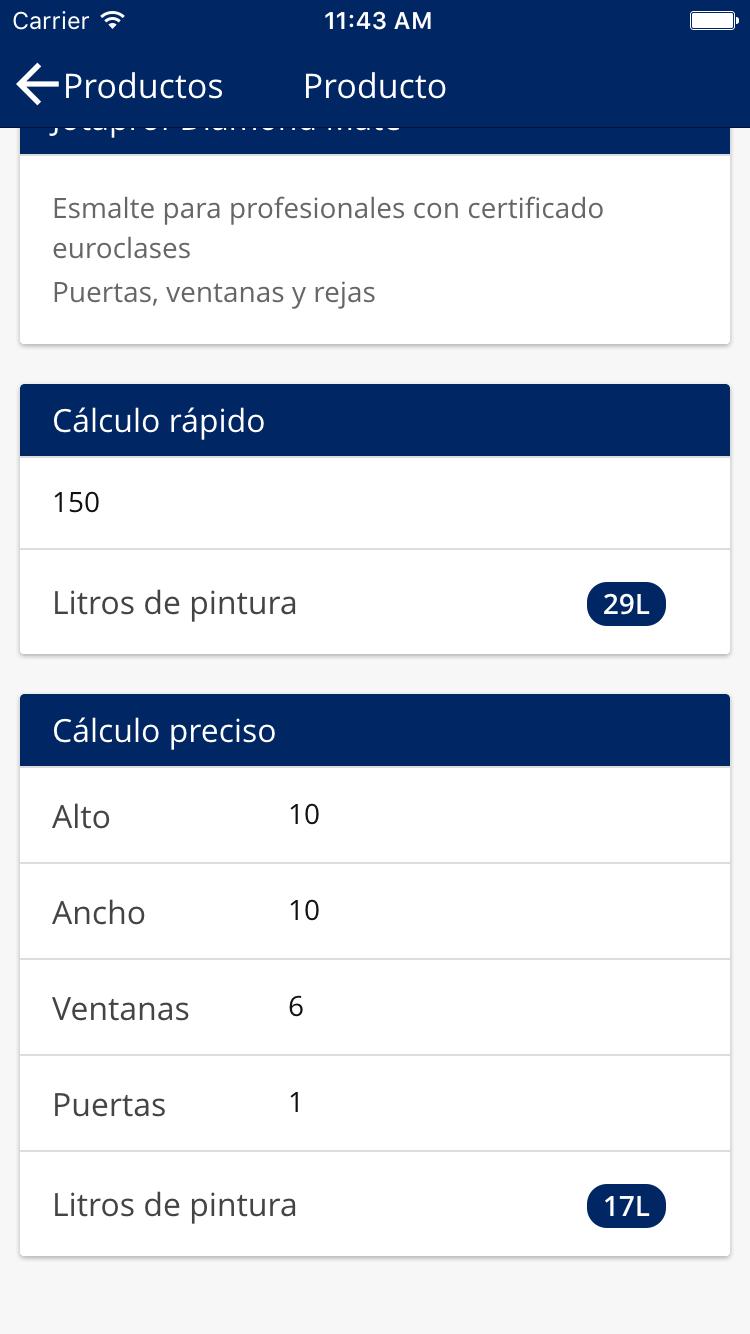Go back to Productos list
Image resolution: width=750 pixels, height=1334 pixels.
pyautogui.click(x=143, y=86)
